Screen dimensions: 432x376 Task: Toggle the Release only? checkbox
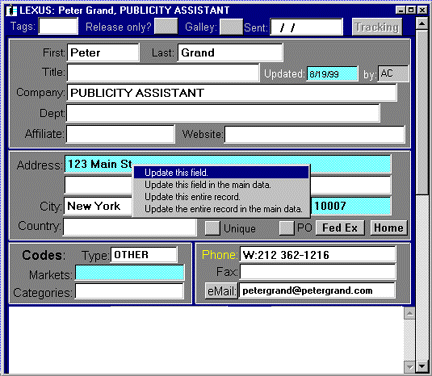(x=166, y=27)
